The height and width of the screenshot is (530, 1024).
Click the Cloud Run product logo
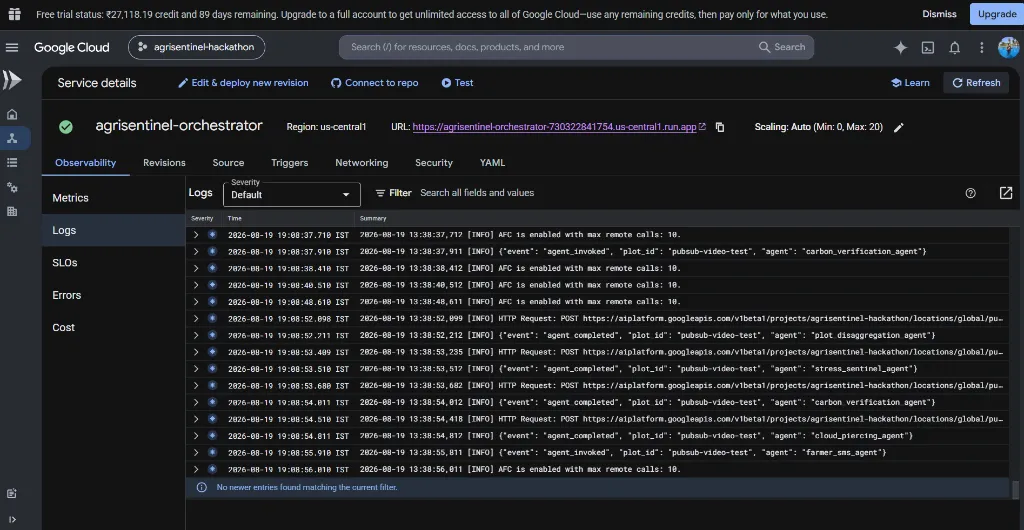(x=12, y=80)
